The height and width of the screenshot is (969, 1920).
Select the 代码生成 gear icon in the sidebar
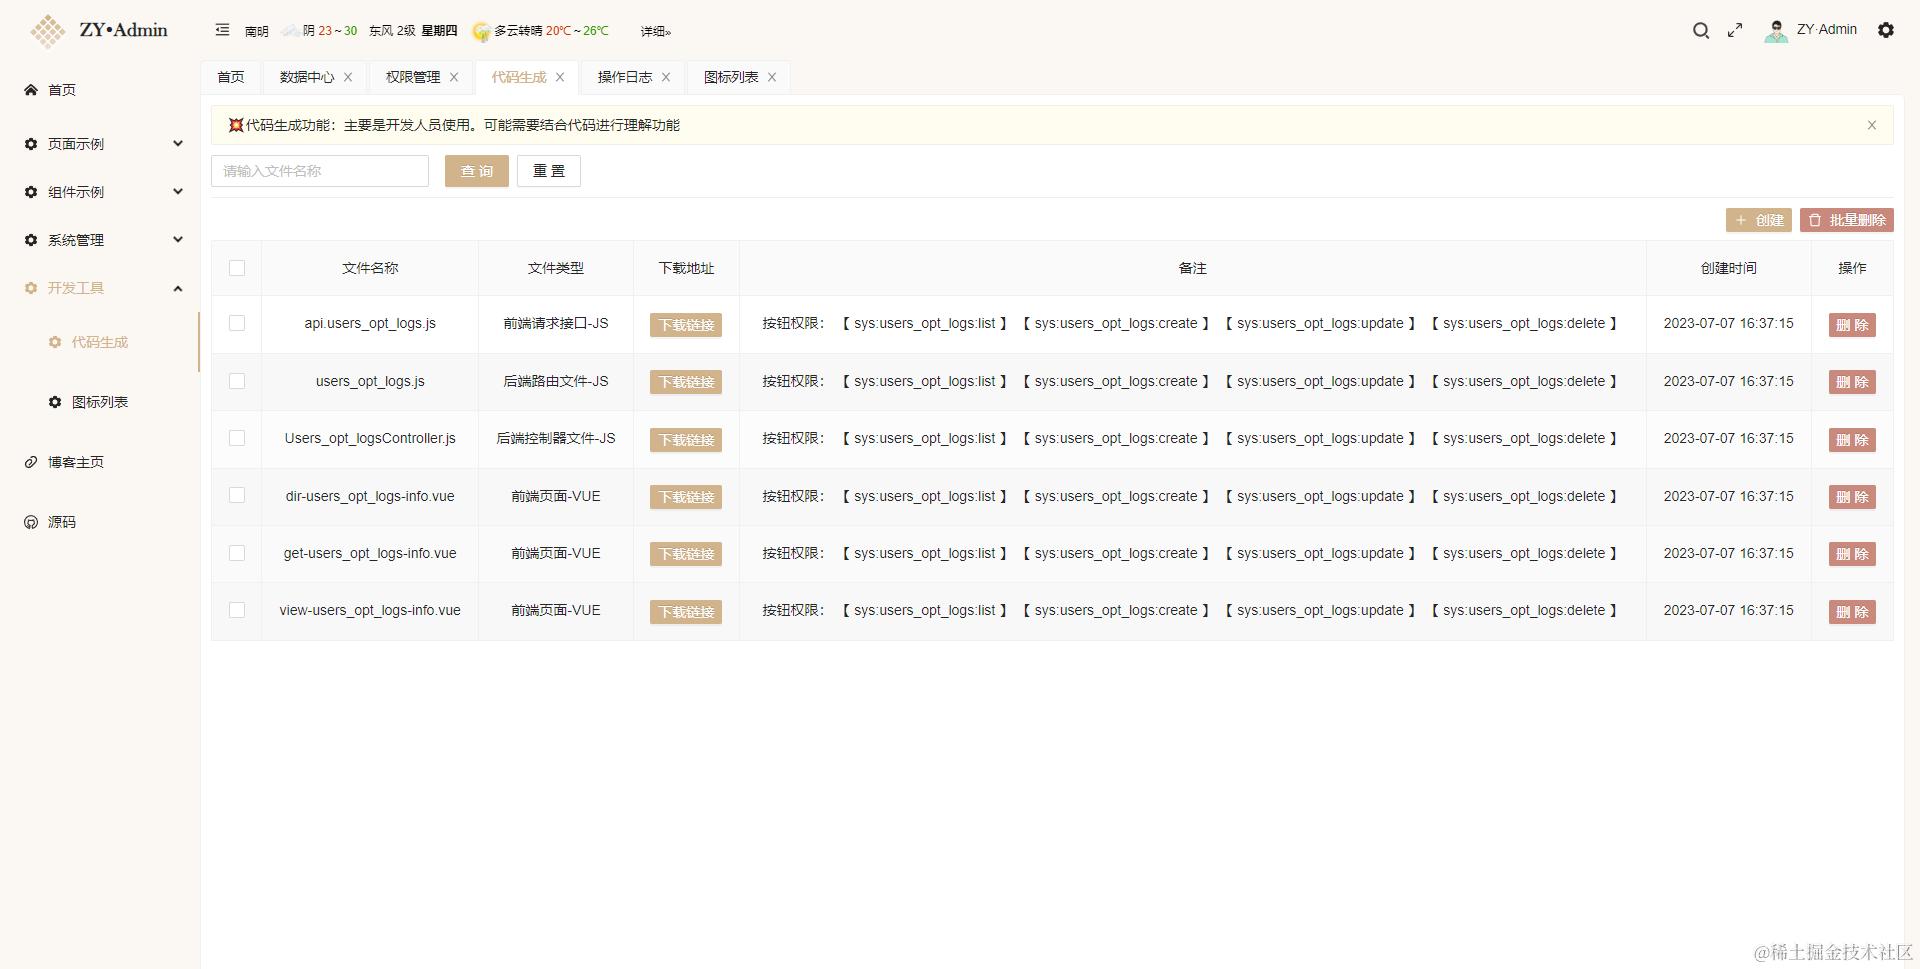pos(55,342)
